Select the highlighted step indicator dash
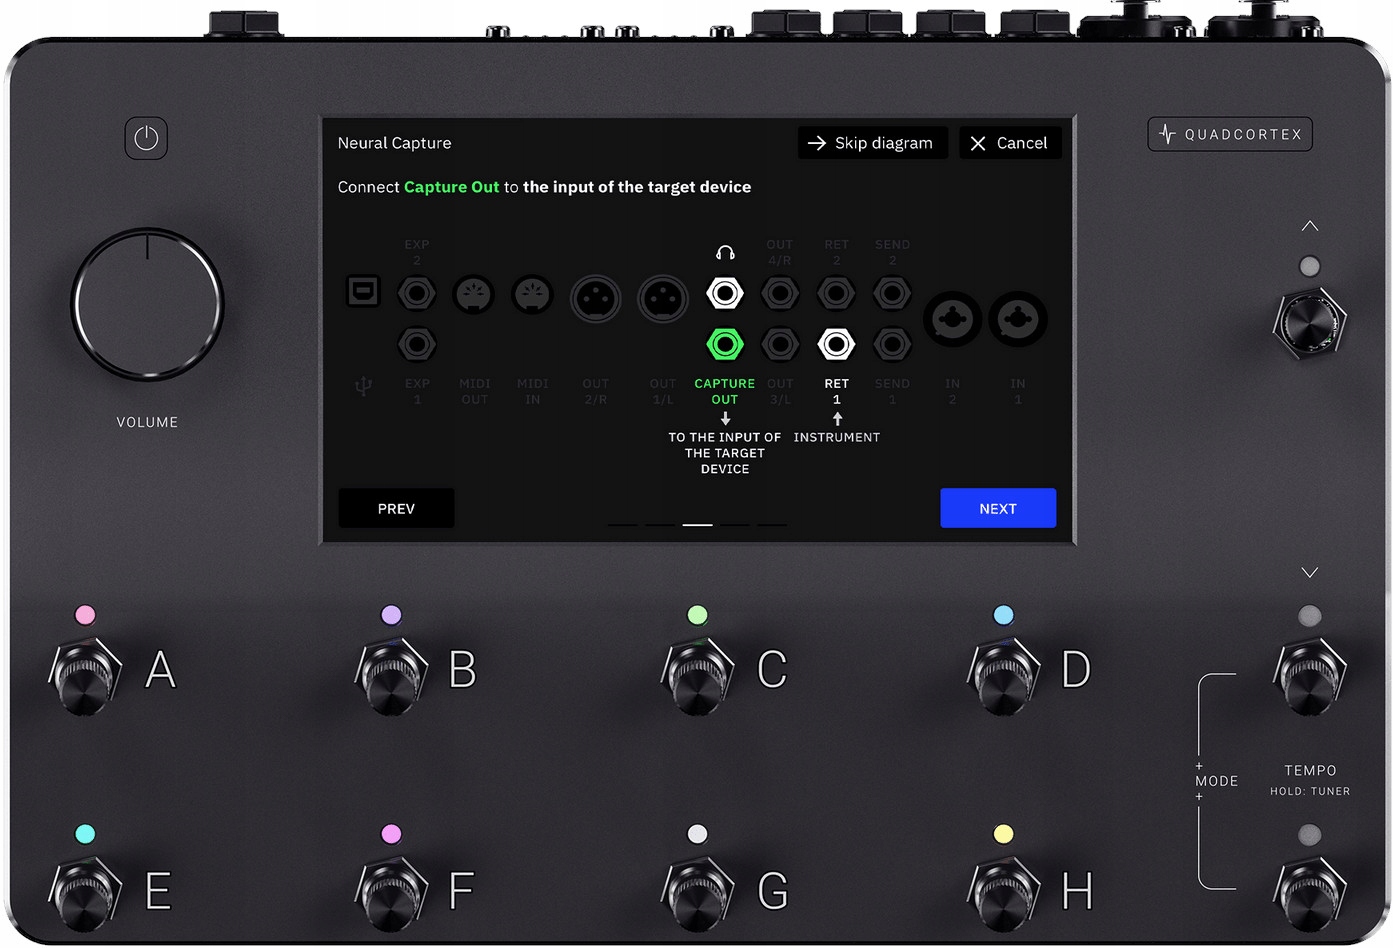This screenshot has width=1394, height=948. pos(697,524)
